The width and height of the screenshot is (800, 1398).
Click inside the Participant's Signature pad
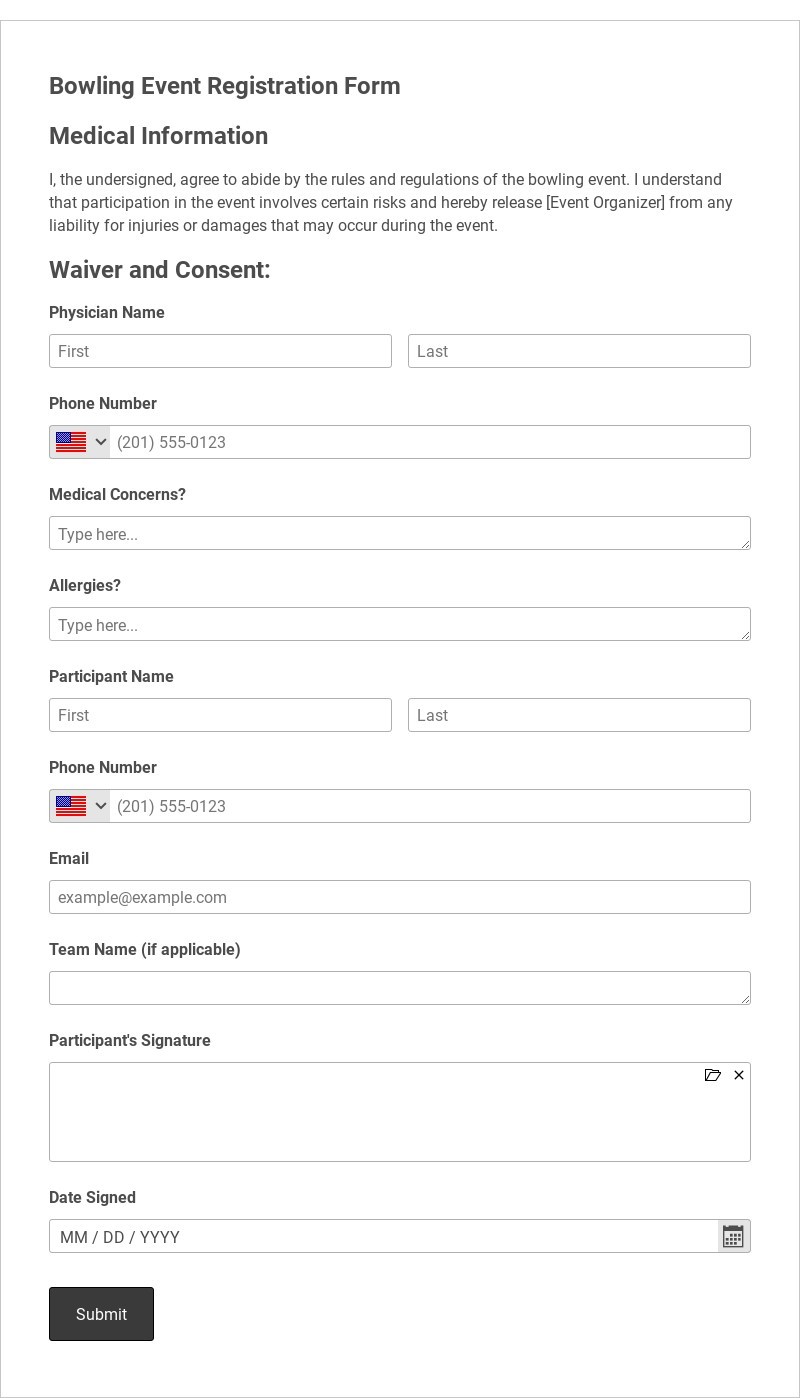pyautogui.click(x=400, y=1112)
